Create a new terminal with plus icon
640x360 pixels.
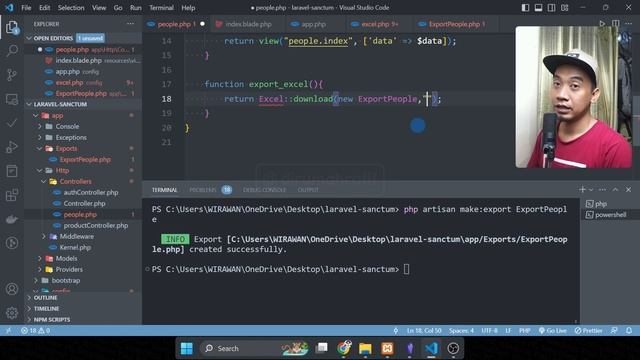click(582, 189)
